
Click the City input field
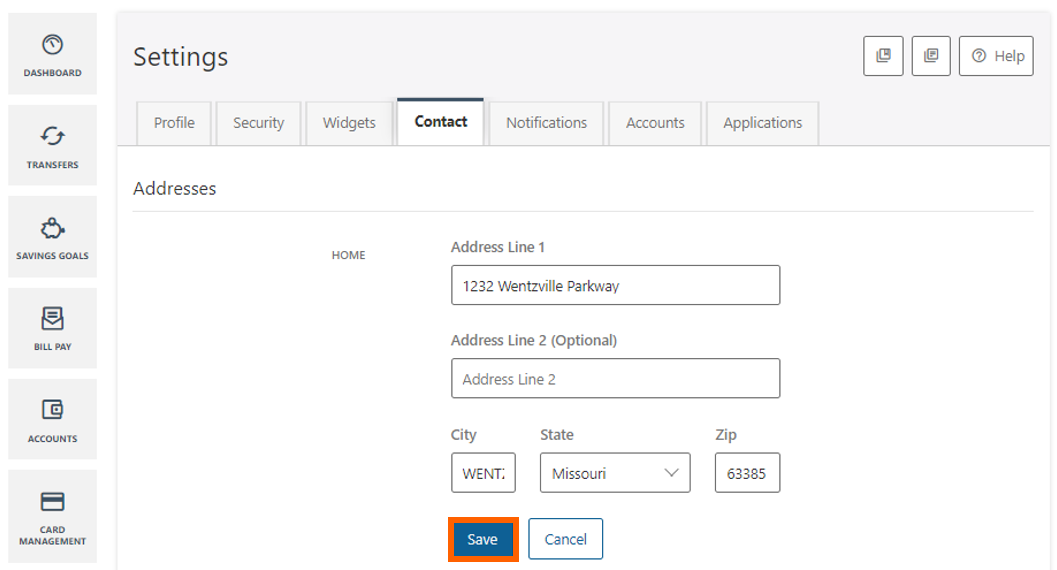coord(483,472)
